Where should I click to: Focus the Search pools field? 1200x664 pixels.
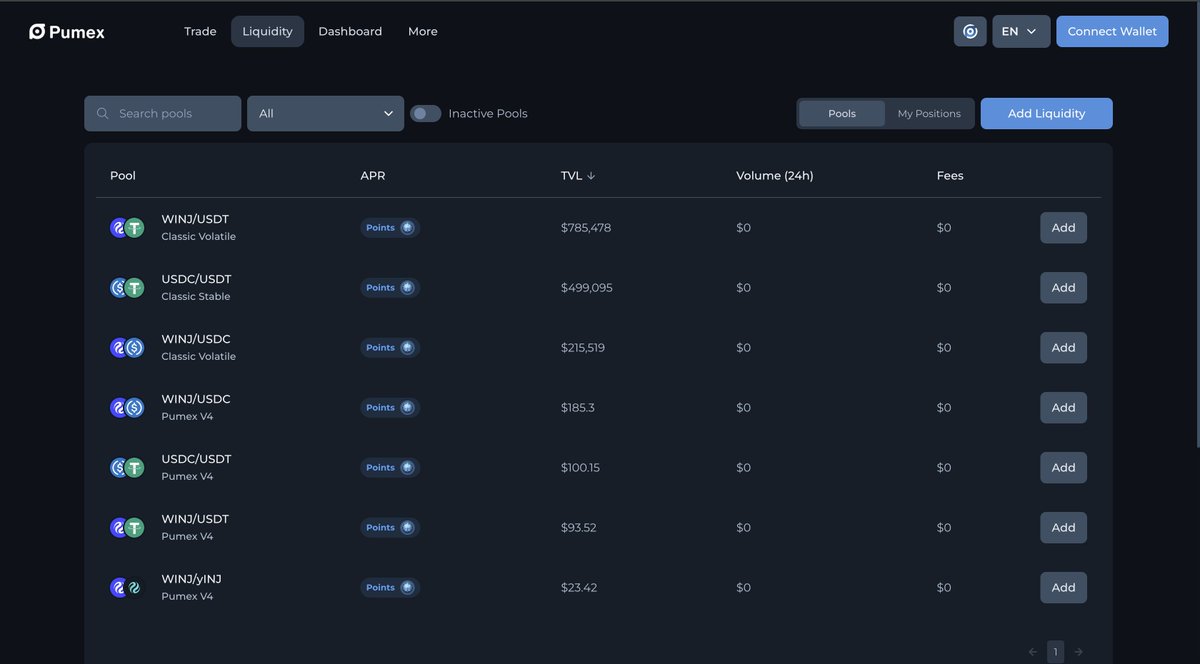[163, 114]
